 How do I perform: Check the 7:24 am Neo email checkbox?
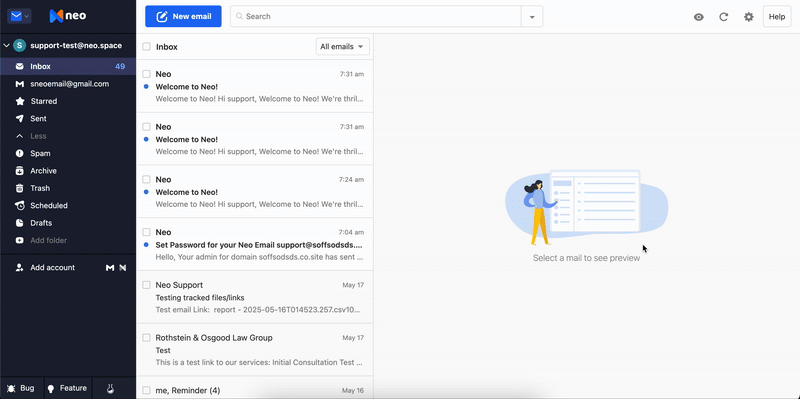tap(146, 180)
